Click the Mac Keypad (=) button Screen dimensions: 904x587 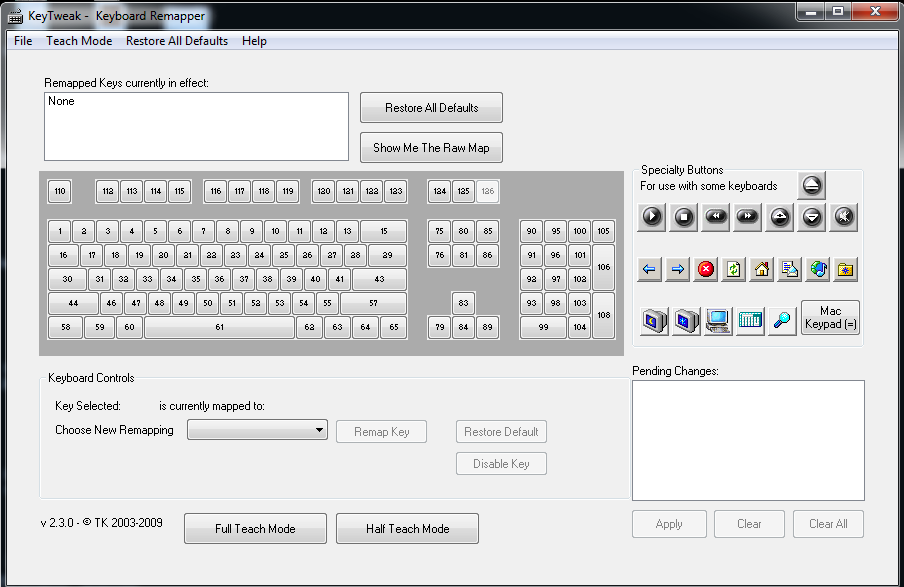pyautogui.click(x=830, y=318)
